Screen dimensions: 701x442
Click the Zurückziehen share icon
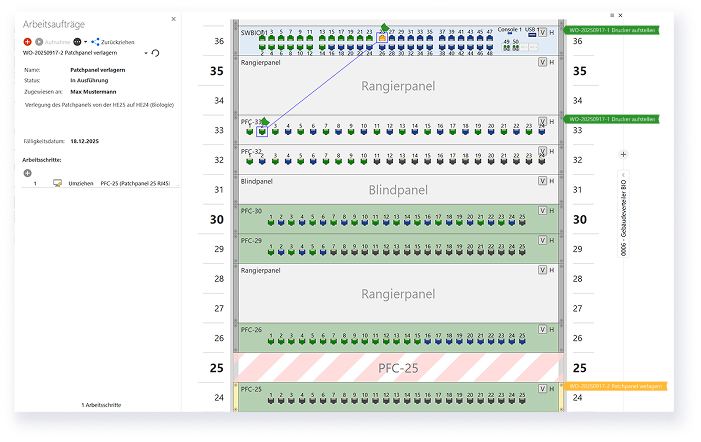pos(96,42)
